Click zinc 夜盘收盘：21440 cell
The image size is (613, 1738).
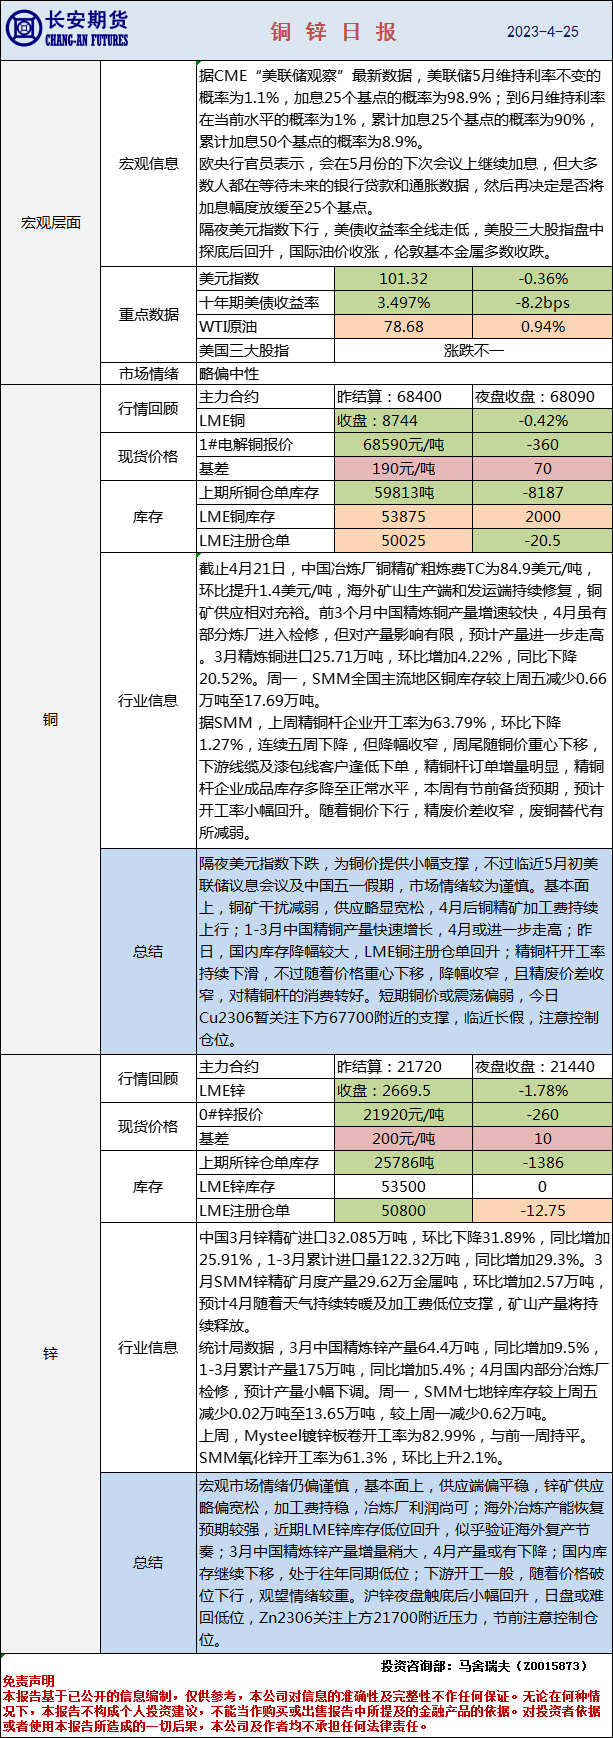[543, 1067]
